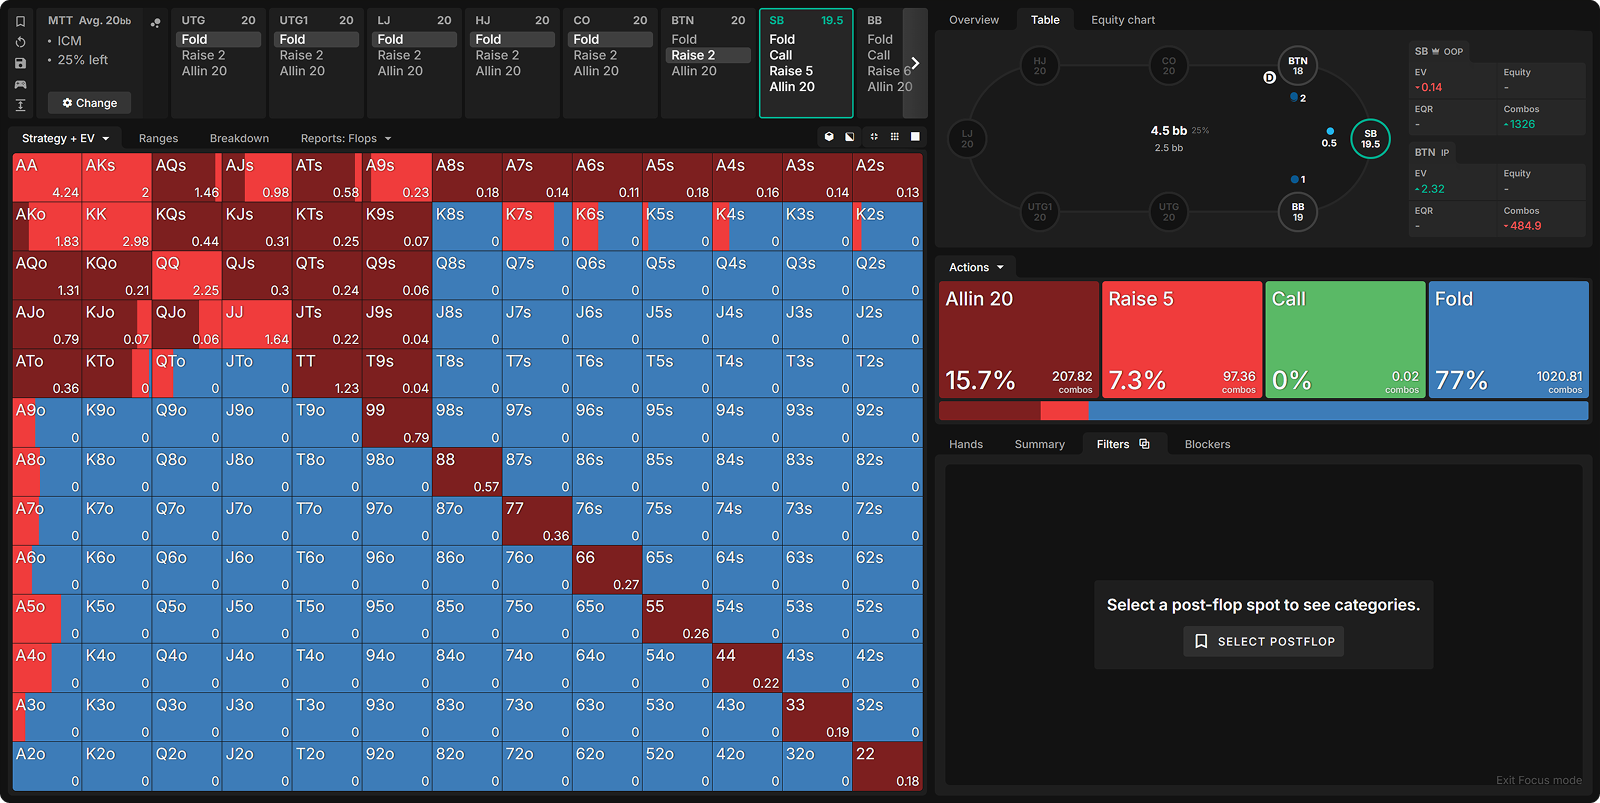Viewport: 1600px width, 803px height.
Task: Open the Blockers tab
Action: tap(1207, 444)
